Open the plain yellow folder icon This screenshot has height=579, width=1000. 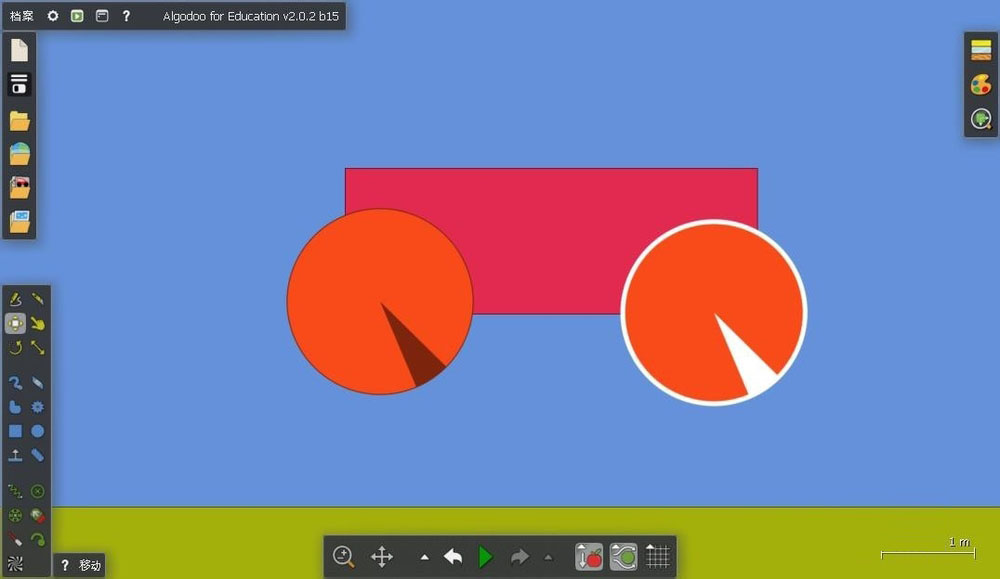click(19, 121)
